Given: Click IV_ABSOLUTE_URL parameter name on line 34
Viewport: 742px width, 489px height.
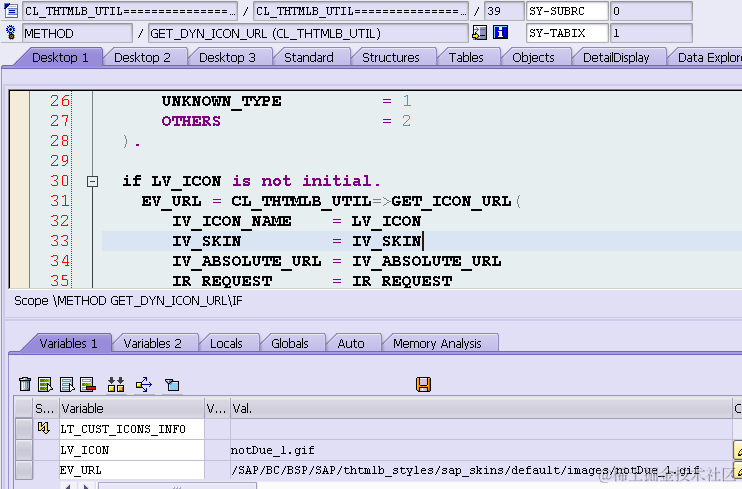Looking at the screenshot, I should pyautogui.click(x=247, y=261).
